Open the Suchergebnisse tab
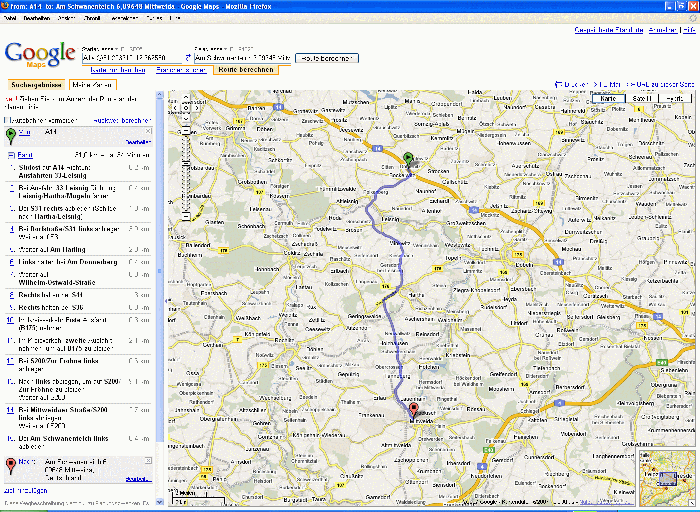Image resolution: width=700 pixels, height=512 pixels. tap(37, 85)
